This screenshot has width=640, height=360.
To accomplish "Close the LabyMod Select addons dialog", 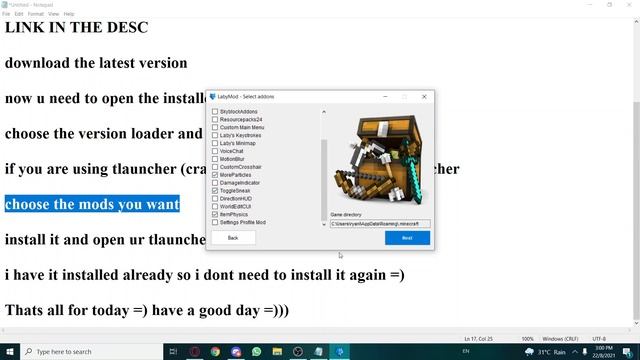I will click(x=424, y=97).
